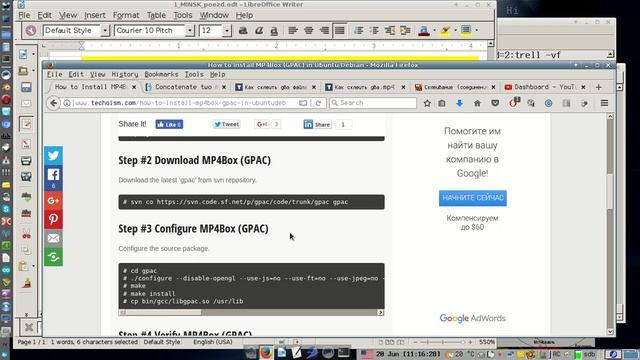Open Firefox History menu
Screen dimensions: 640x360
click(x=125, y=74)
